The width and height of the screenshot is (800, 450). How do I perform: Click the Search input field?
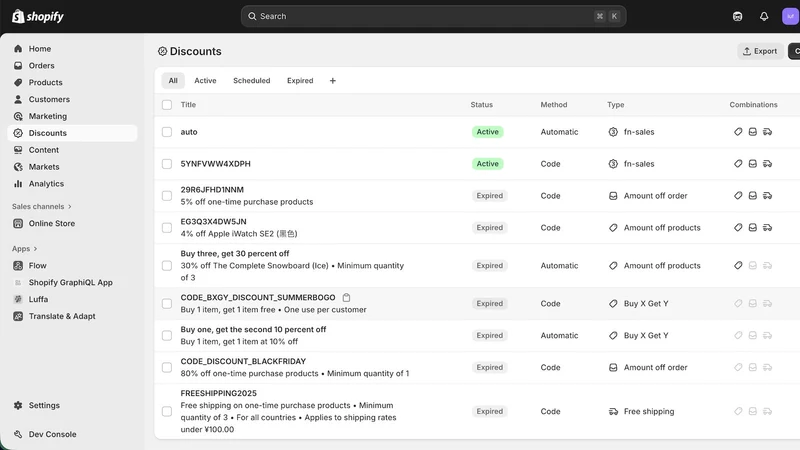[x=433, y=16]
